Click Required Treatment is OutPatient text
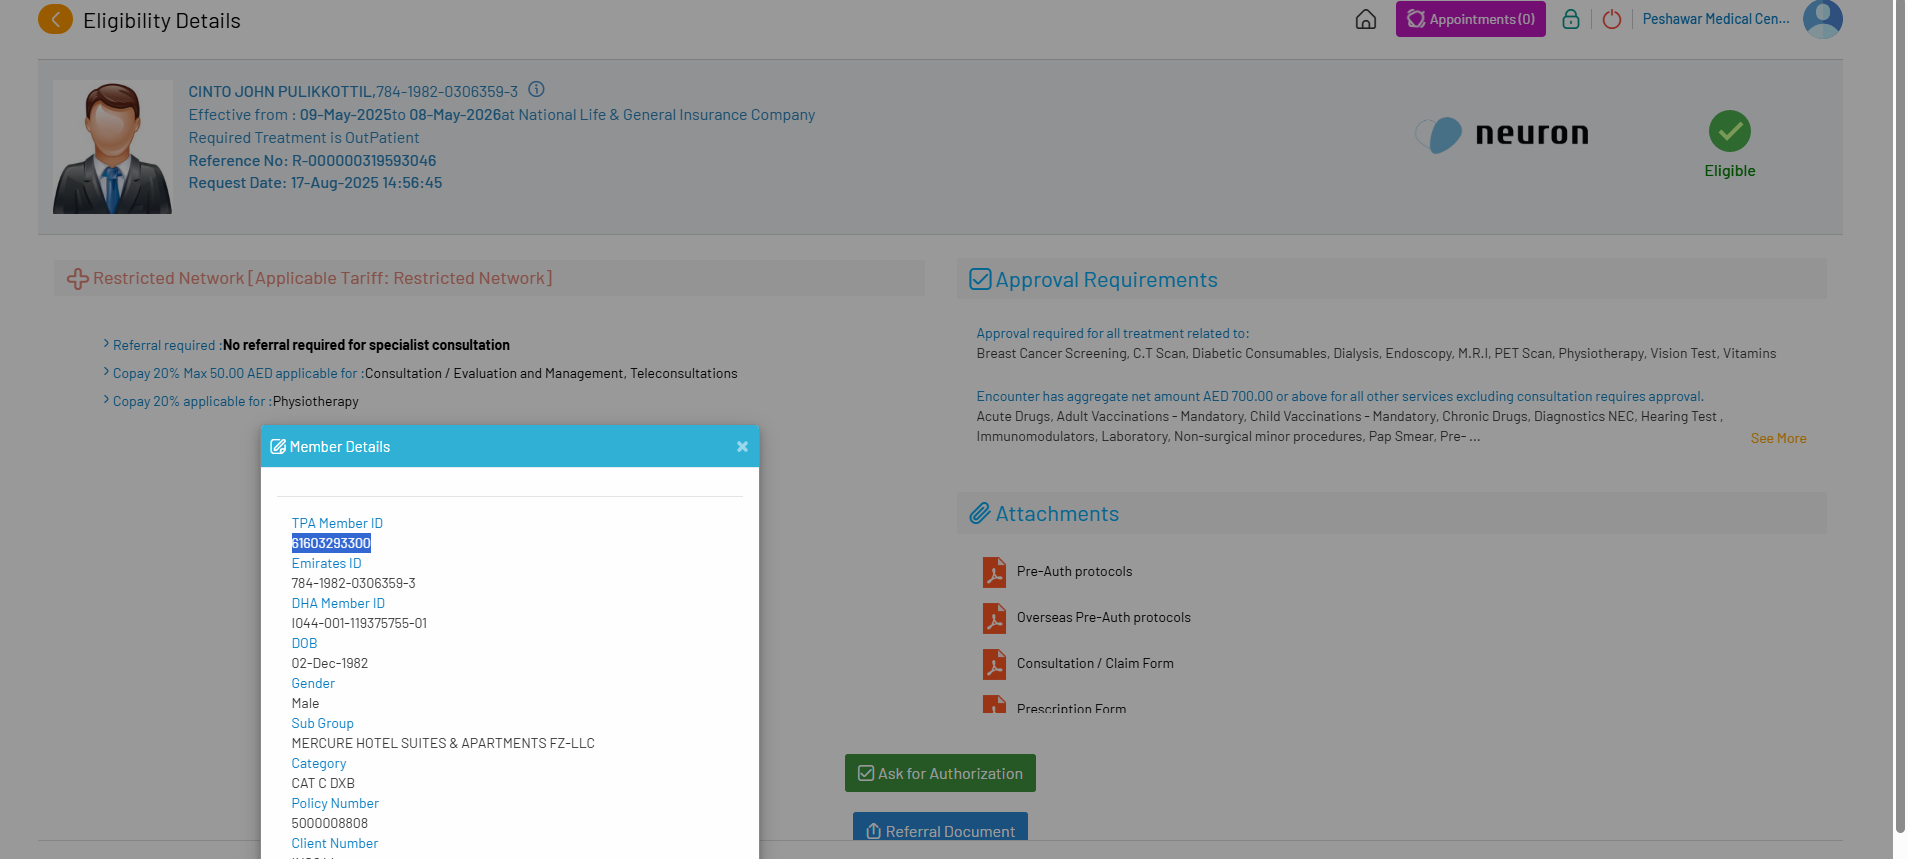The height and width of the screenshot is (859, 1908). click(x=304, y=138)
